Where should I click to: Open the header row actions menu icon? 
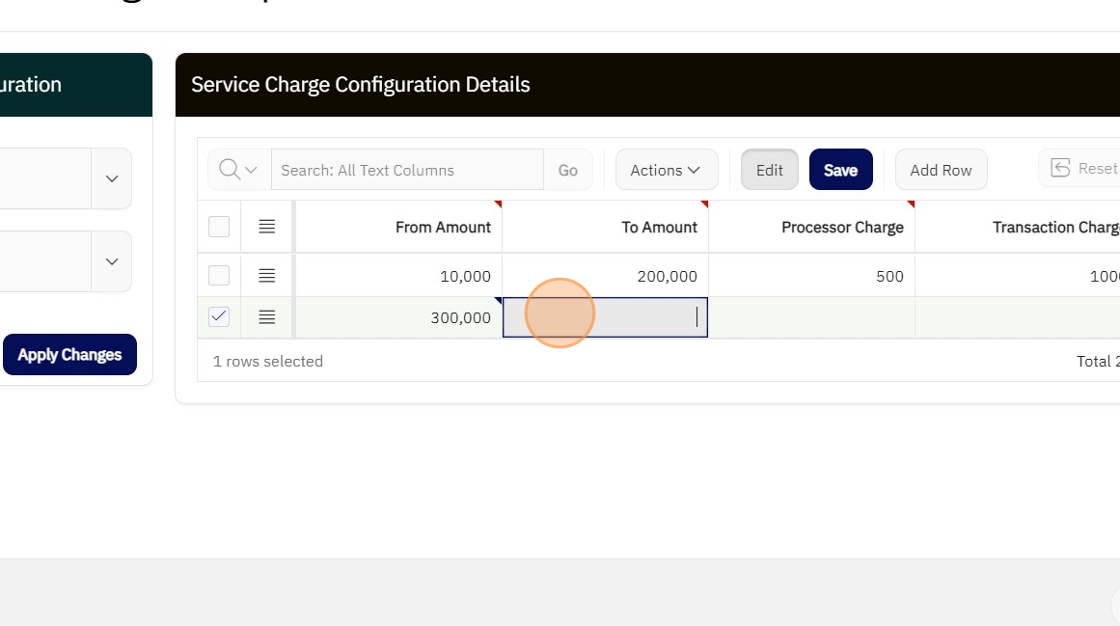click(267, 227)
